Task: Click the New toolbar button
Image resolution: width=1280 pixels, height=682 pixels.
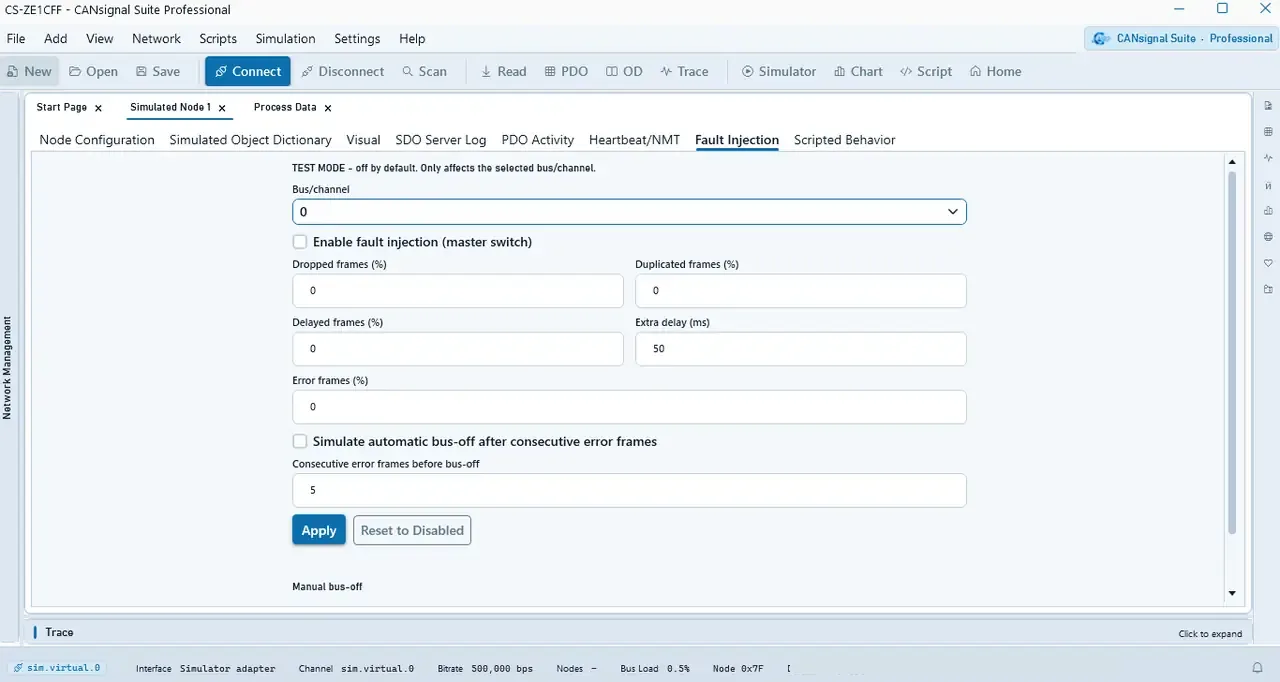Action: (30, 71)
